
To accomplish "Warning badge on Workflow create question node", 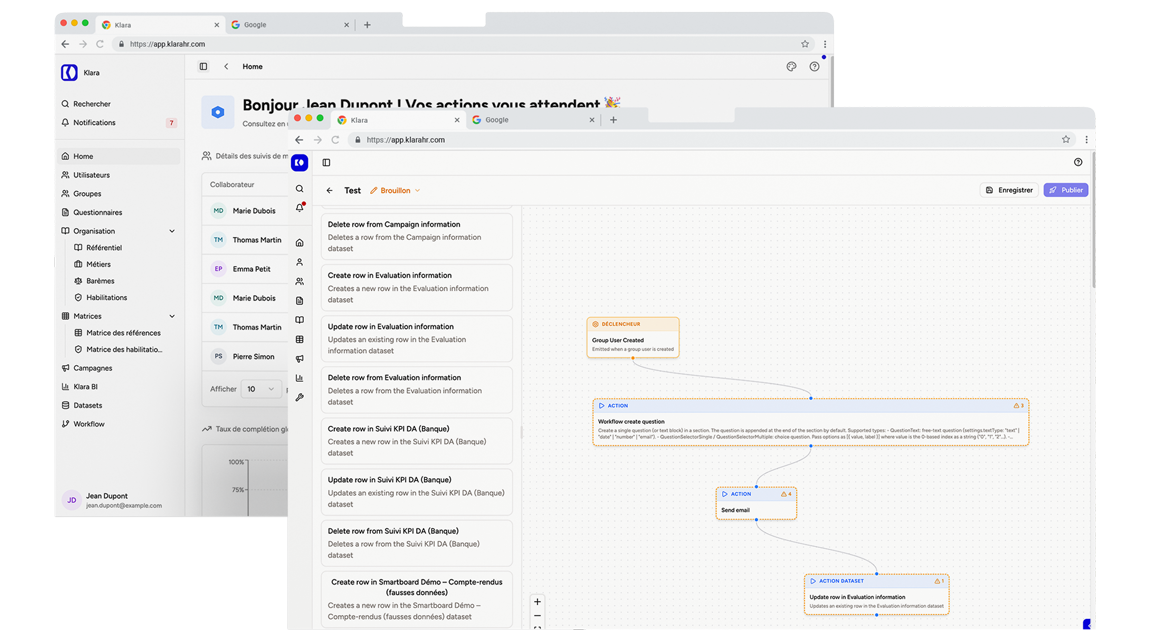I will pos(1019,406).
